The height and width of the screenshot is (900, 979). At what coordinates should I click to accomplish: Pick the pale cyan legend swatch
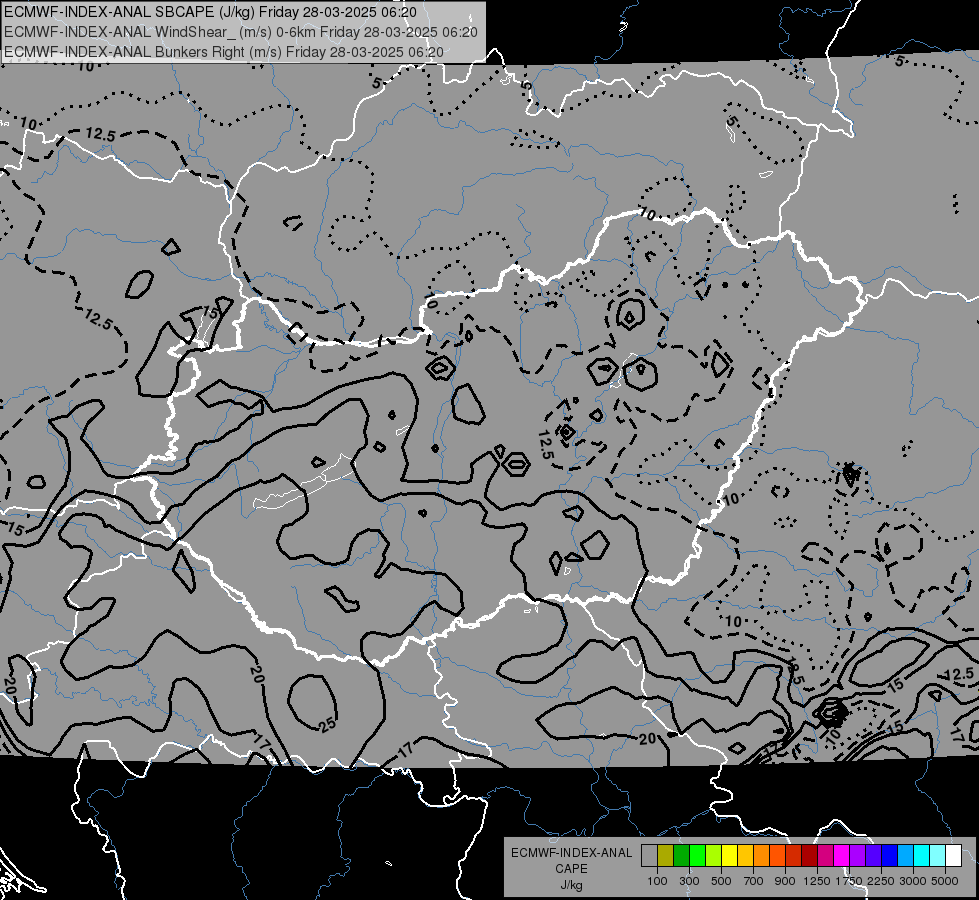(x=938, y=855)
